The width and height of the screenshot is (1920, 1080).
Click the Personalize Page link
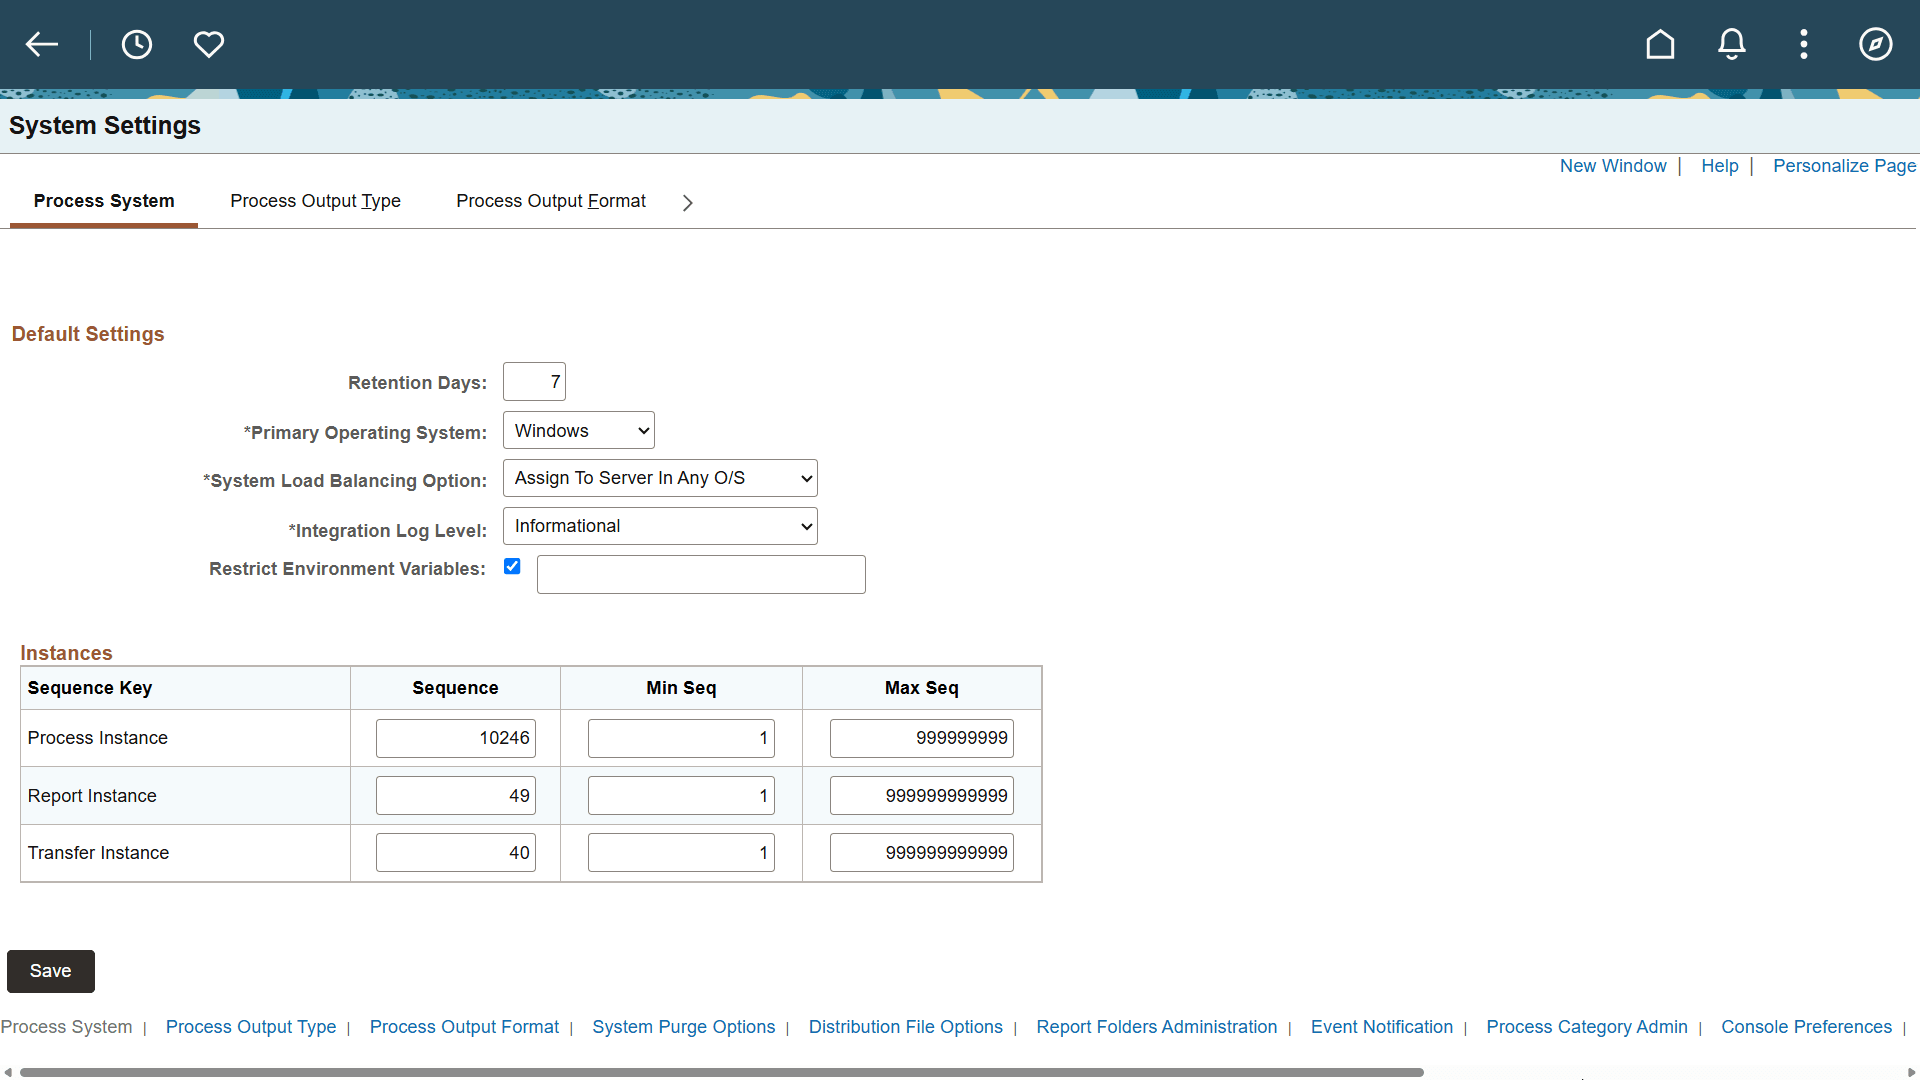click(1844, 166)
